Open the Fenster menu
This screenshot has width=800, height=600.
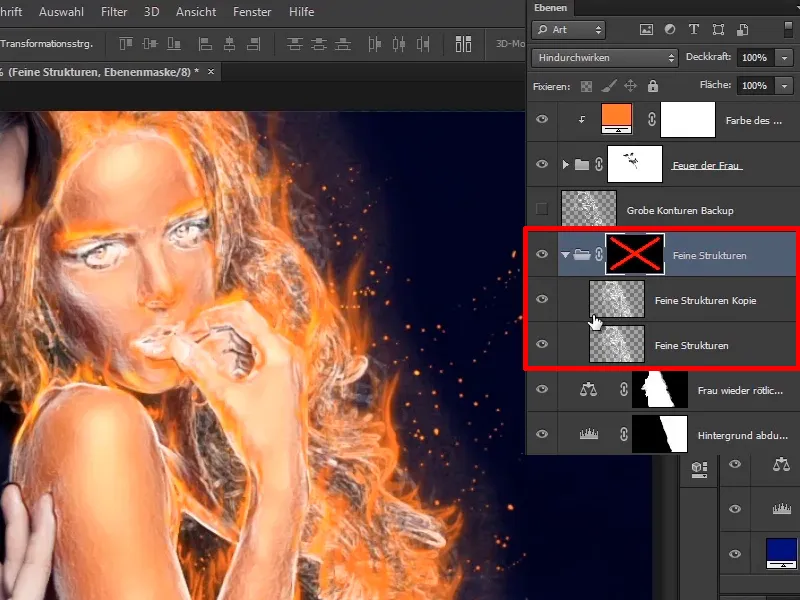252,12
